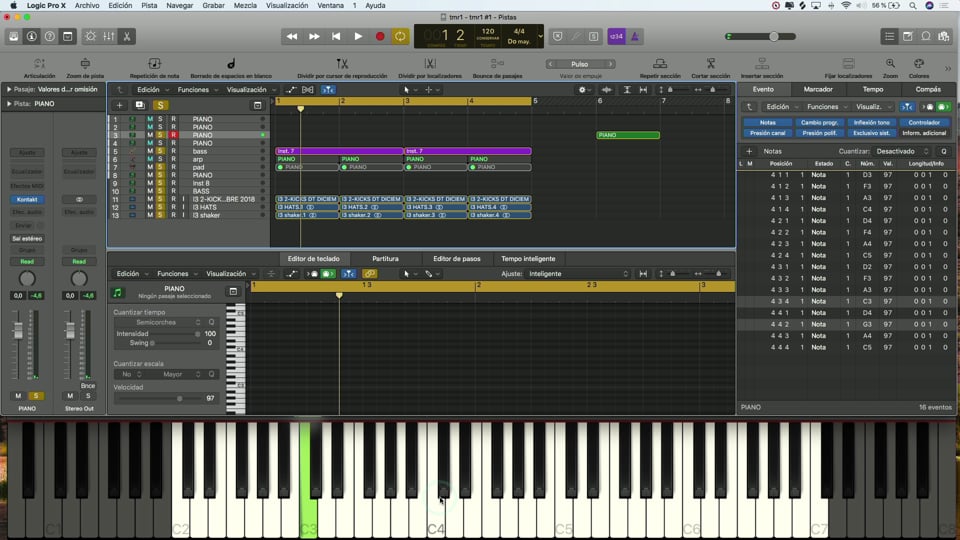Screen dimensions: 960x540
Task: Expand Pasaje inspector disclosure triangle
Action: click(9, 89)
